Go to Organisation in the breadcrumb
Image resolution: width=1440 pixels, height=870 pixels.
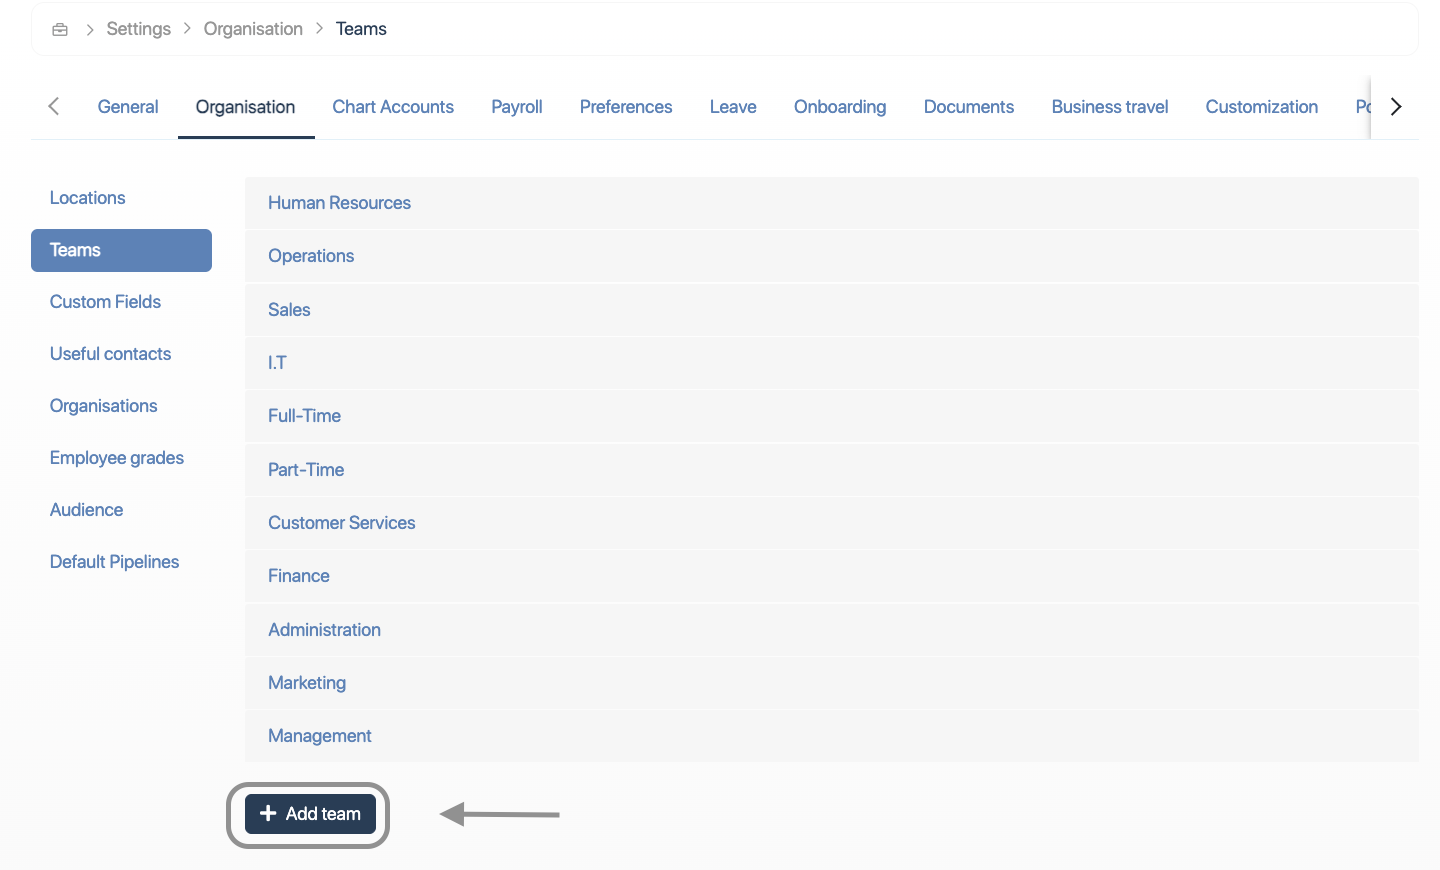click(253, 29)
